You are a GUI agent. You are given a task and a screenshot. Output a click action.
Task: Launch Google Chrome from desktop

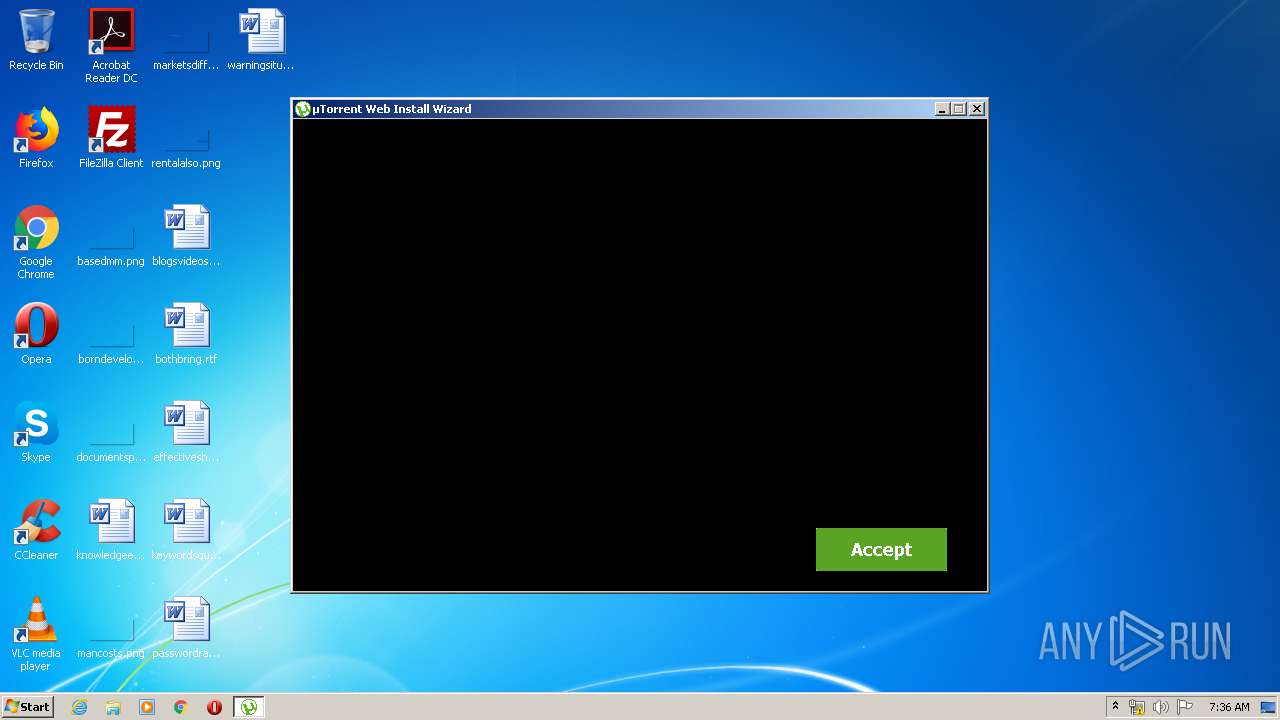36,243
